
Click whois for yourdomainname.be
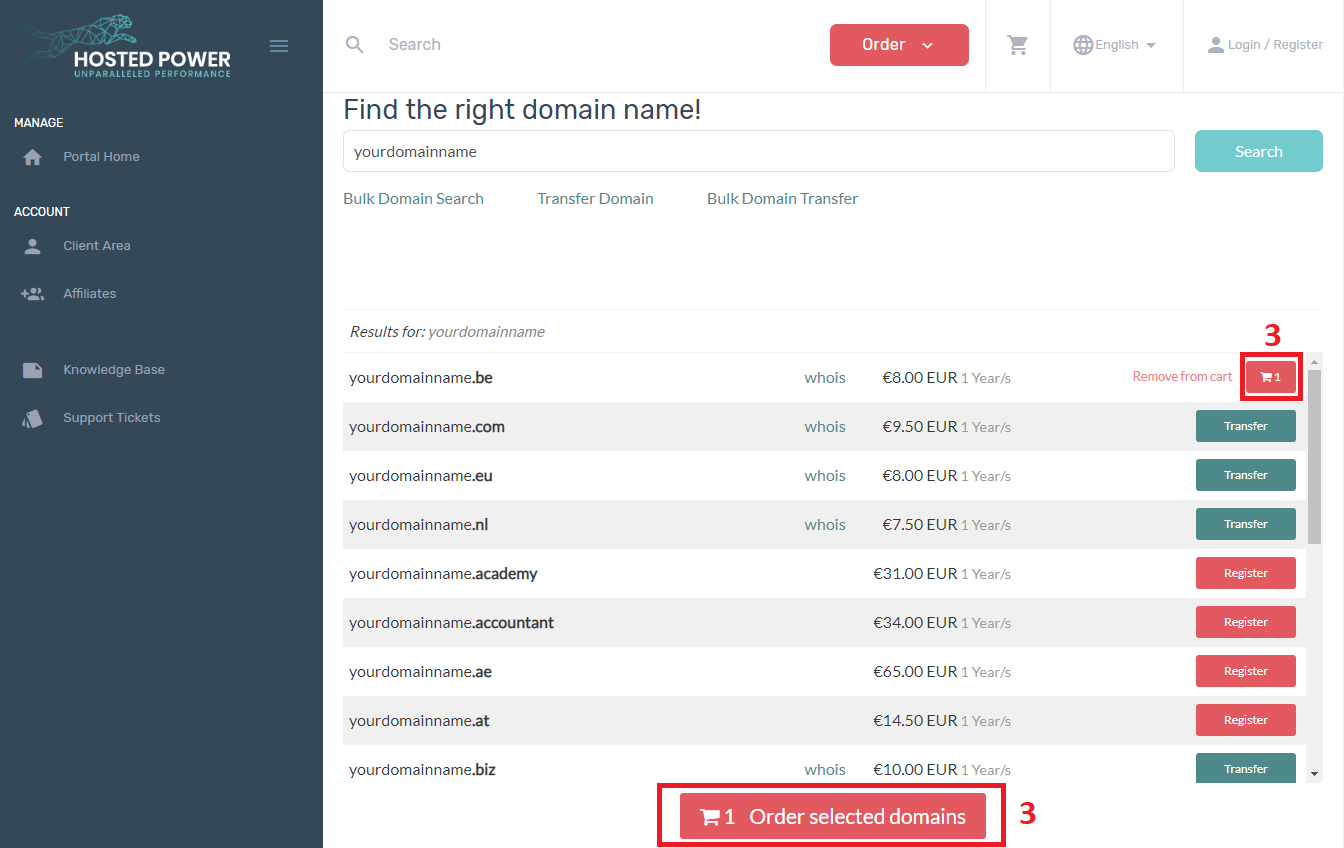click(825, 378)
